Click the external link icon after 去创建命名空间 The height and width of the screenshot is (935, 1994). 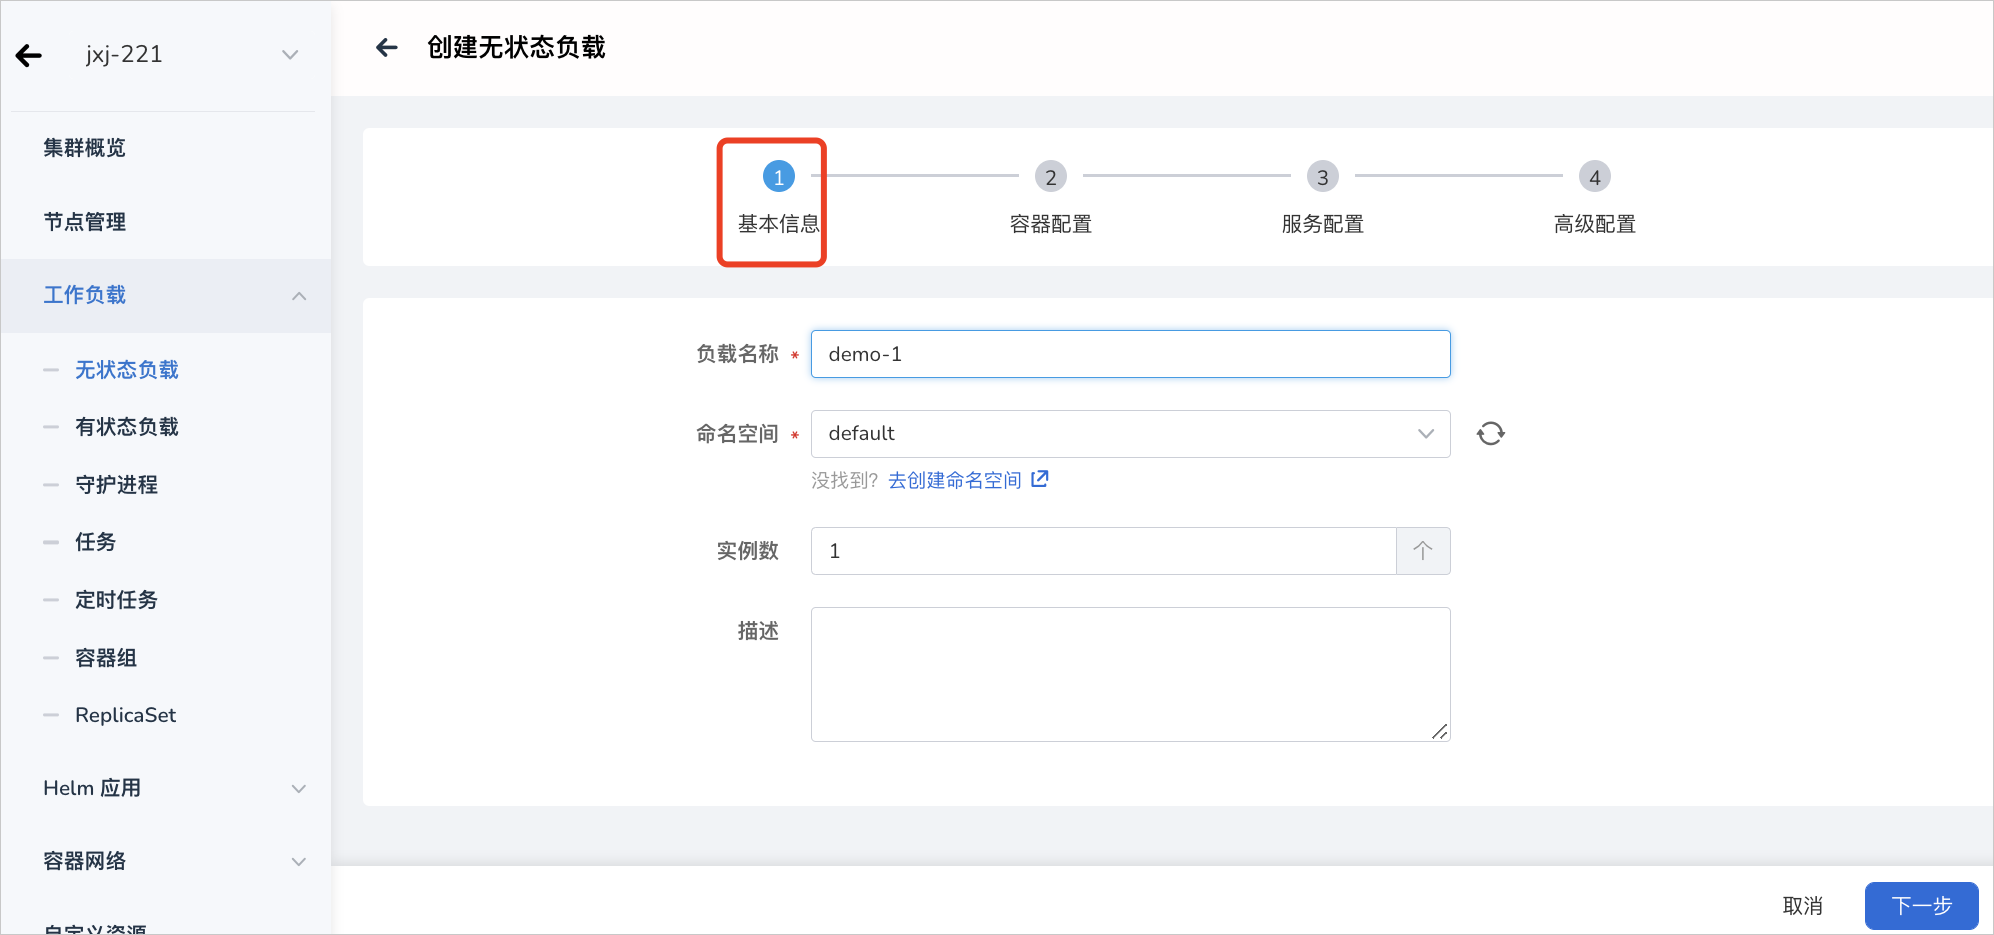pyautogui.click(x=1040, y=479)
